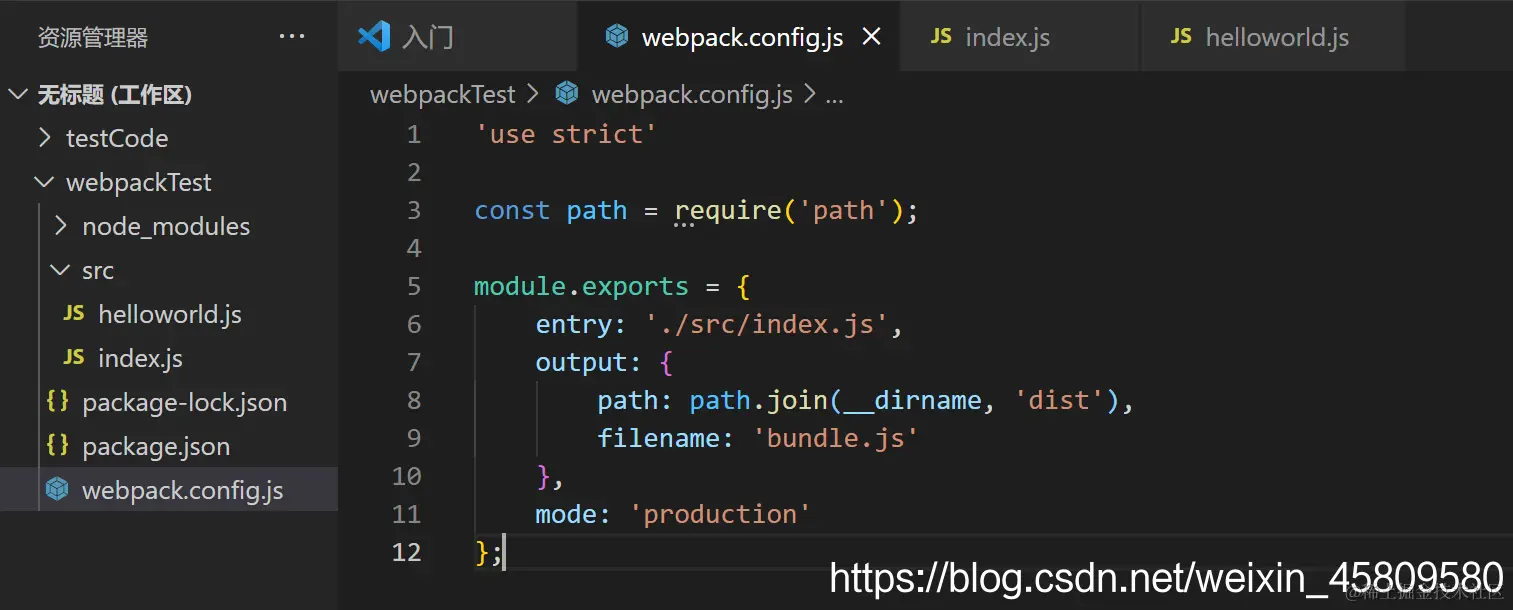Click 'production' string on line 11
The image size is (1513, 610).
(x=720, y=514)
